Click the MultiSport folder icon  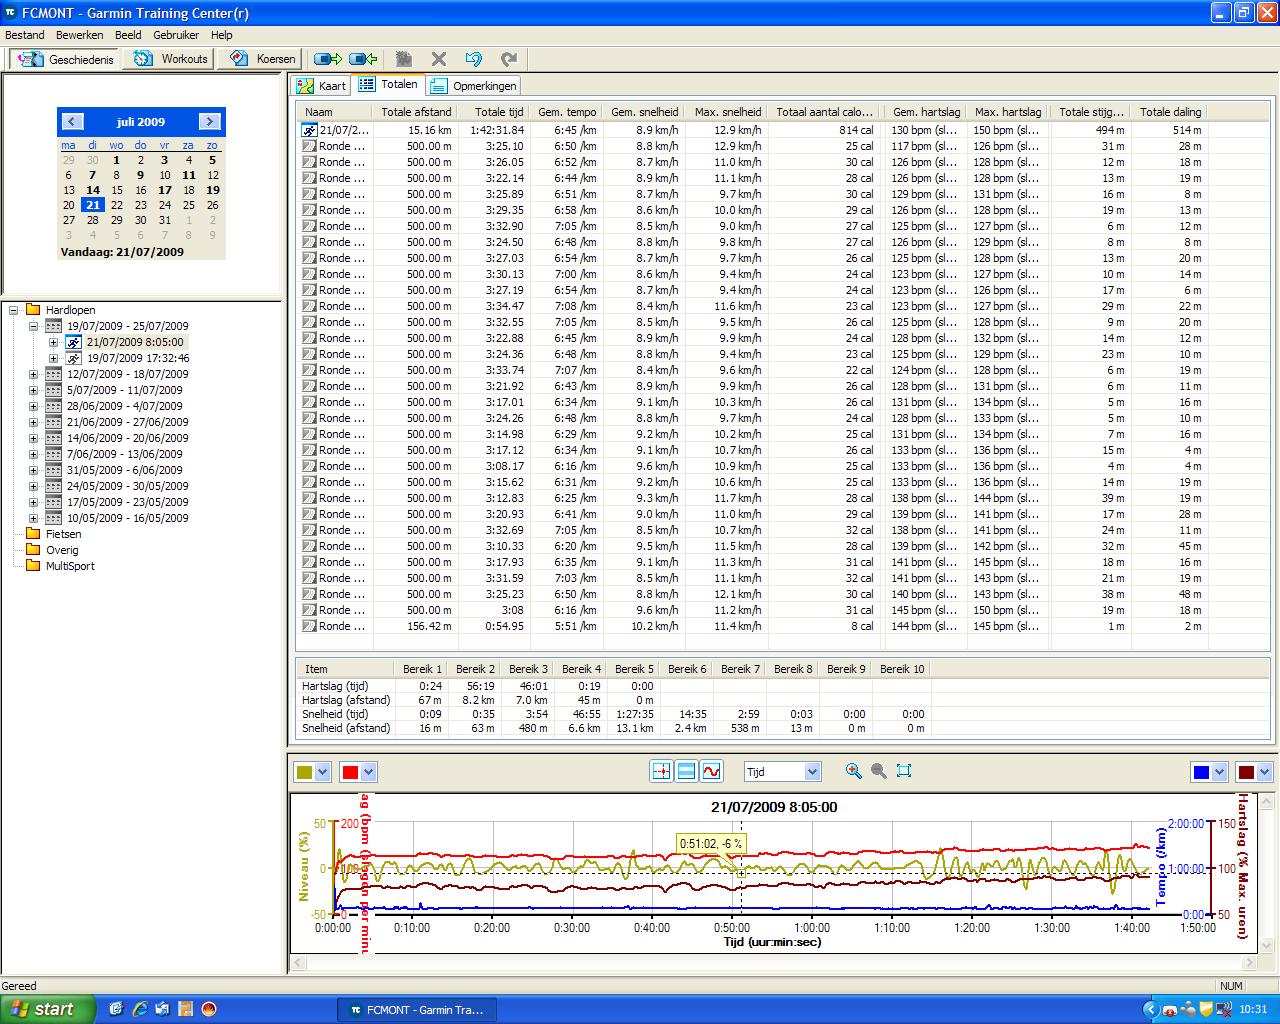tap(33, 566)
